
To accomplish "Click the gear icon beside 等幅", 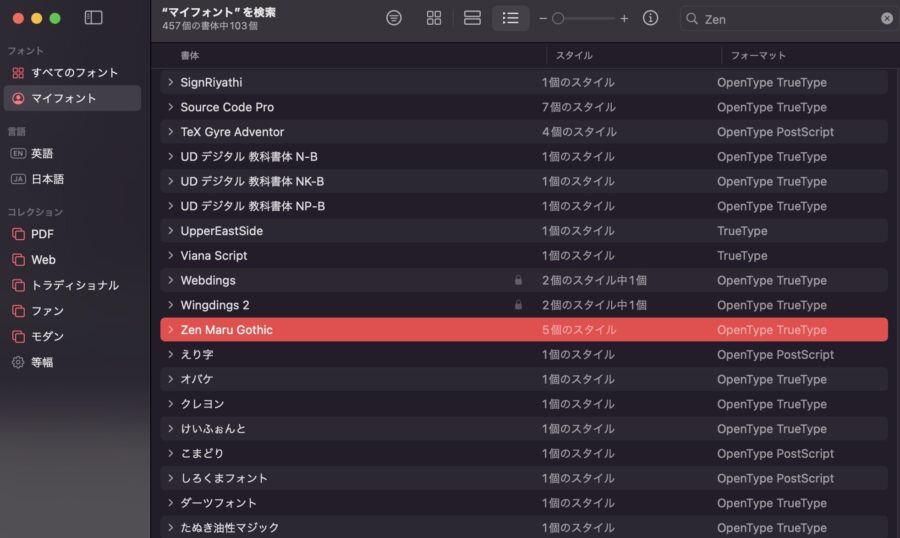I will (x=18, y=362).
